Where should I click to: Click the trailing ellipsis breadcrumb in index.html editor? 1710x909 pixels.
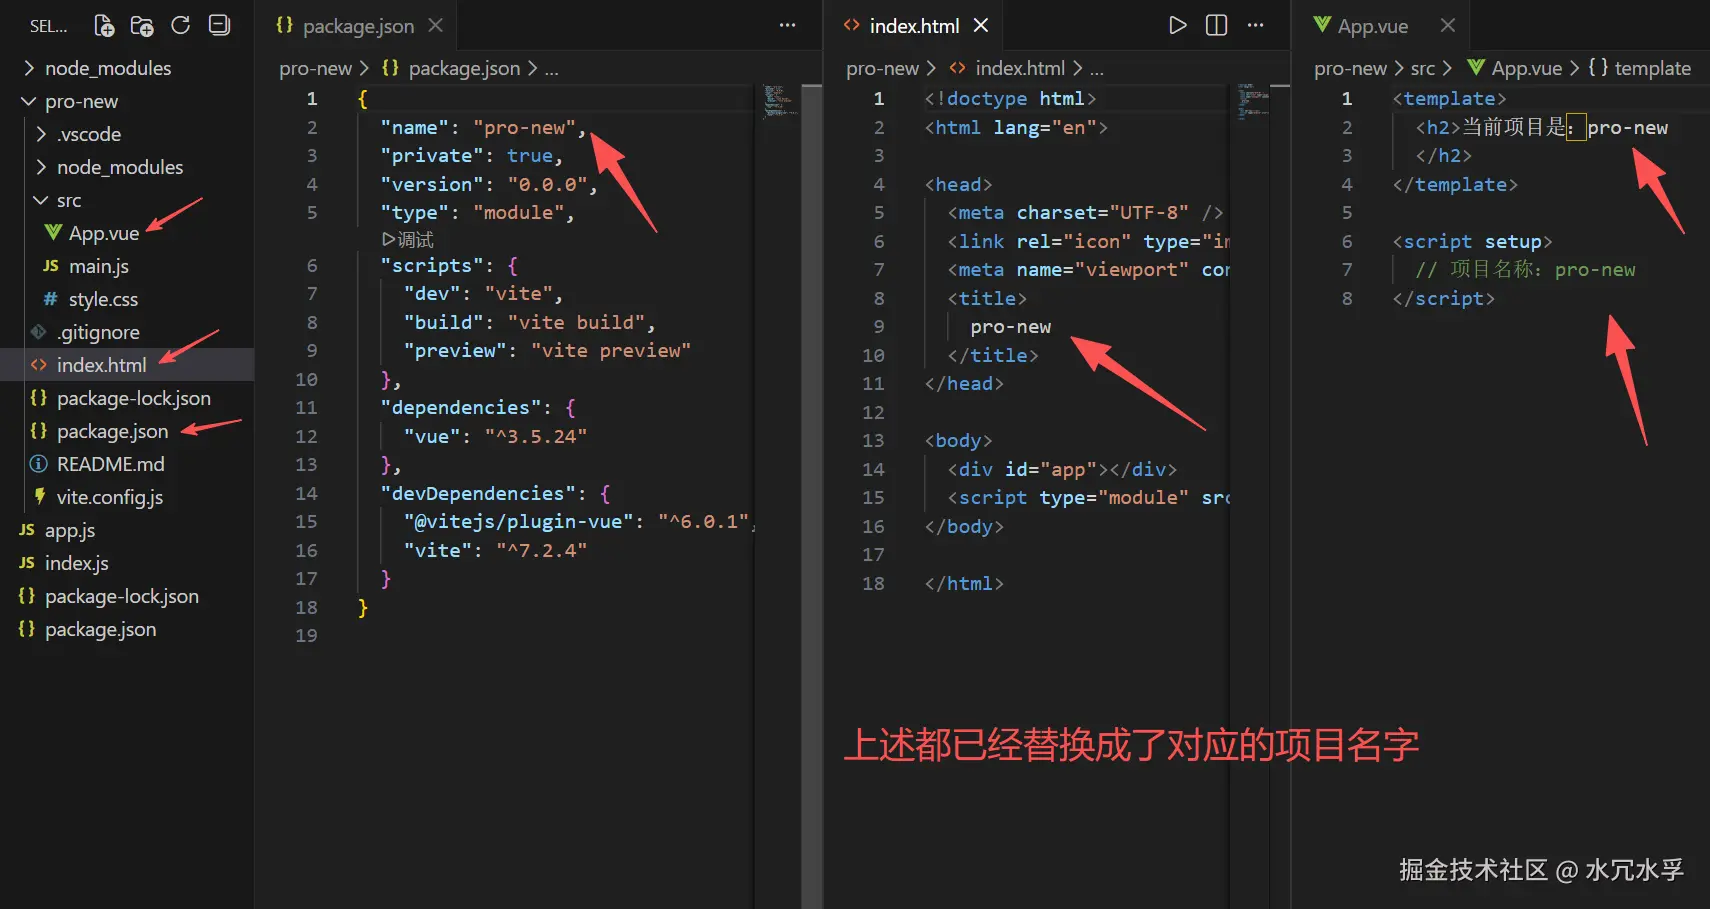[1097, 69]
